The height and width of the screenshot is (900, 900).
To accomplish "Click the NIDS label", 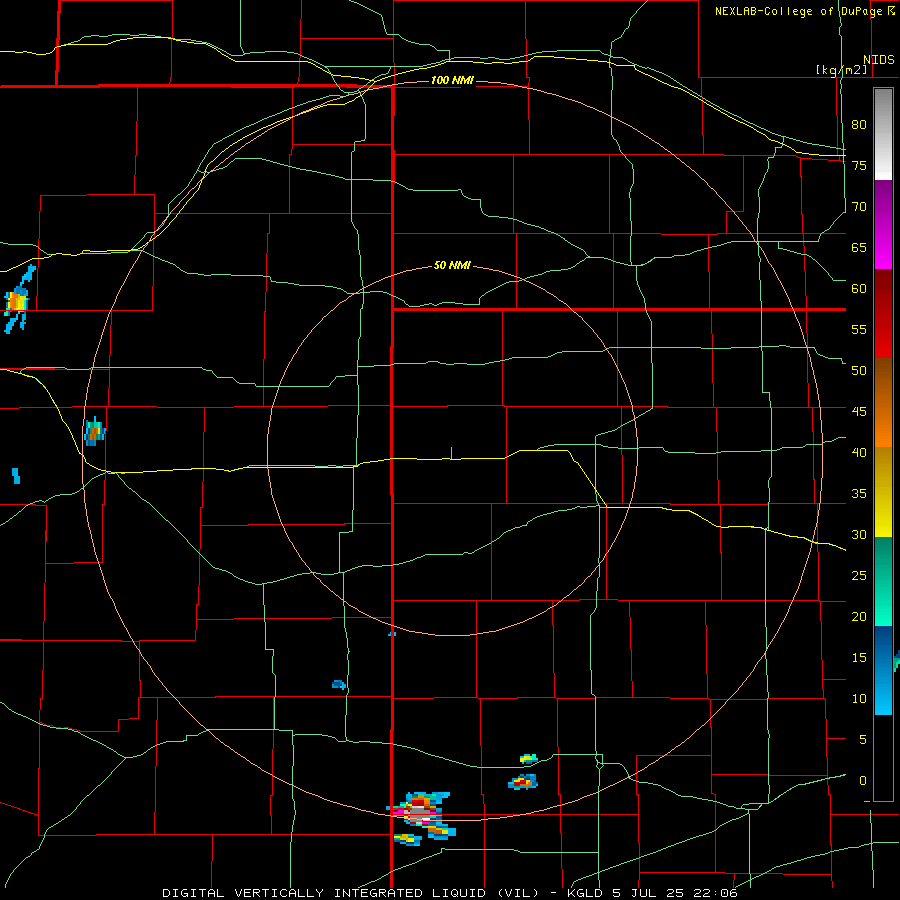I will click(879, 60).
